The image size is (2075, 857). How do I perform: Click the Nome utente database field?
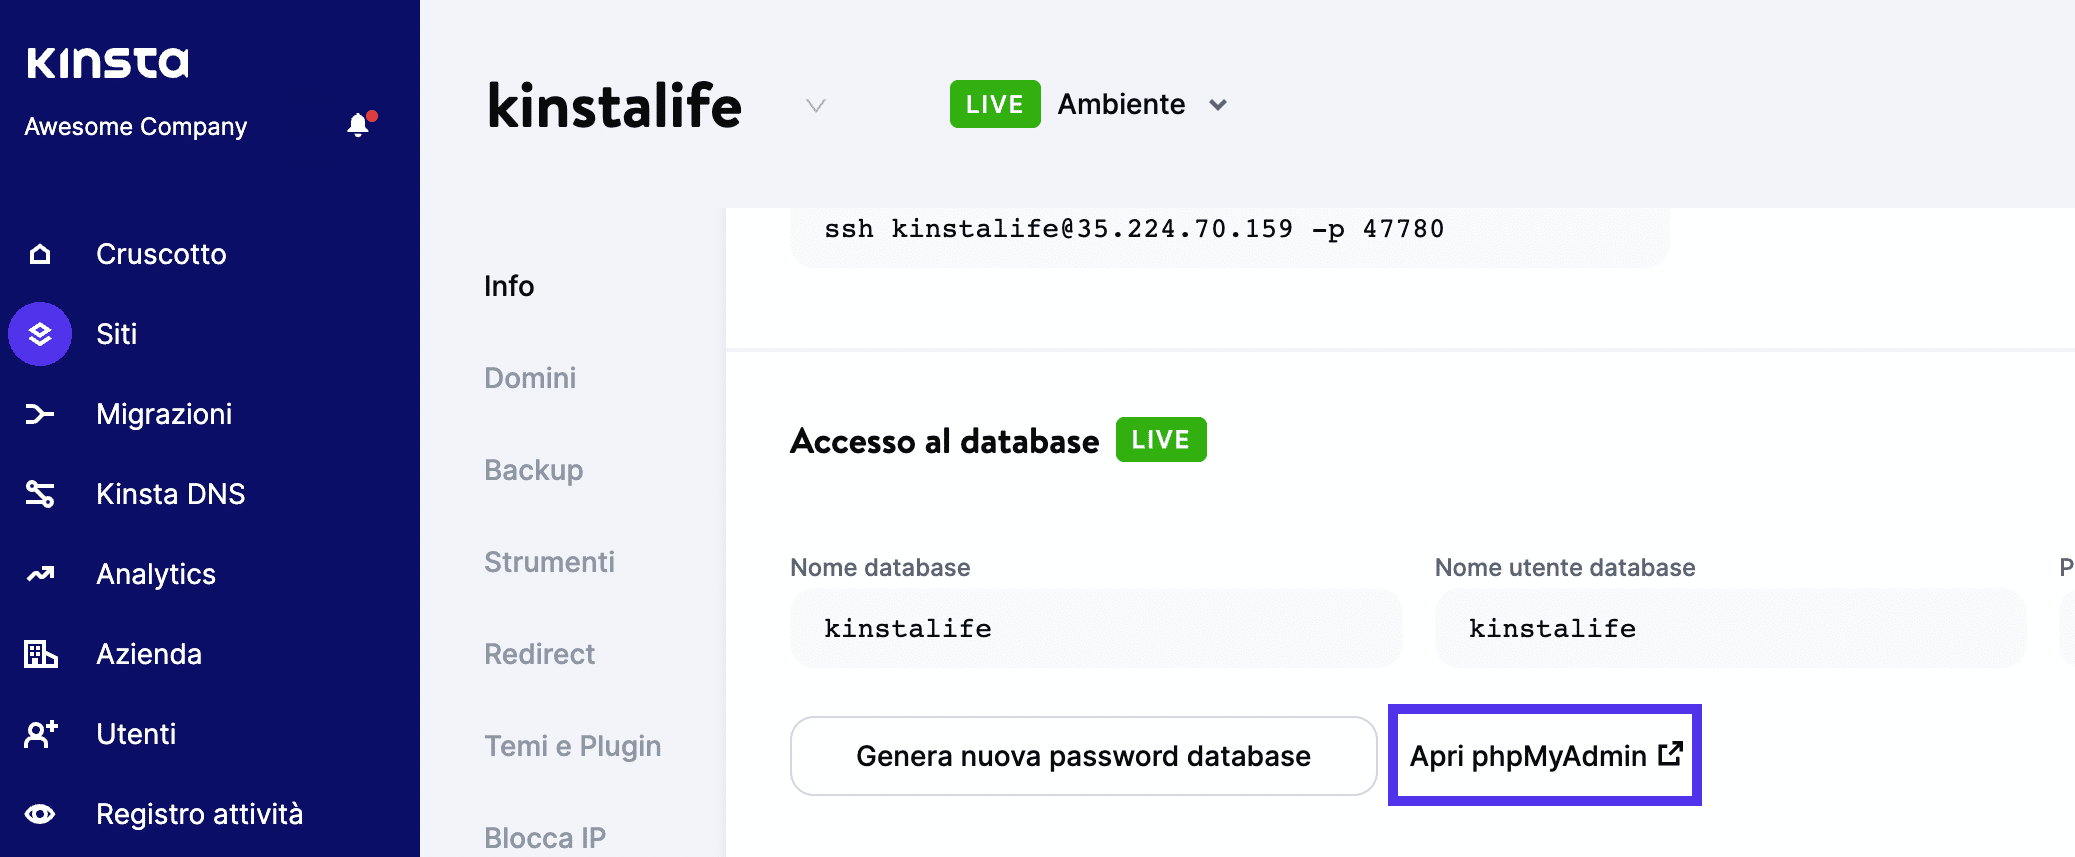click(1731, 628)
